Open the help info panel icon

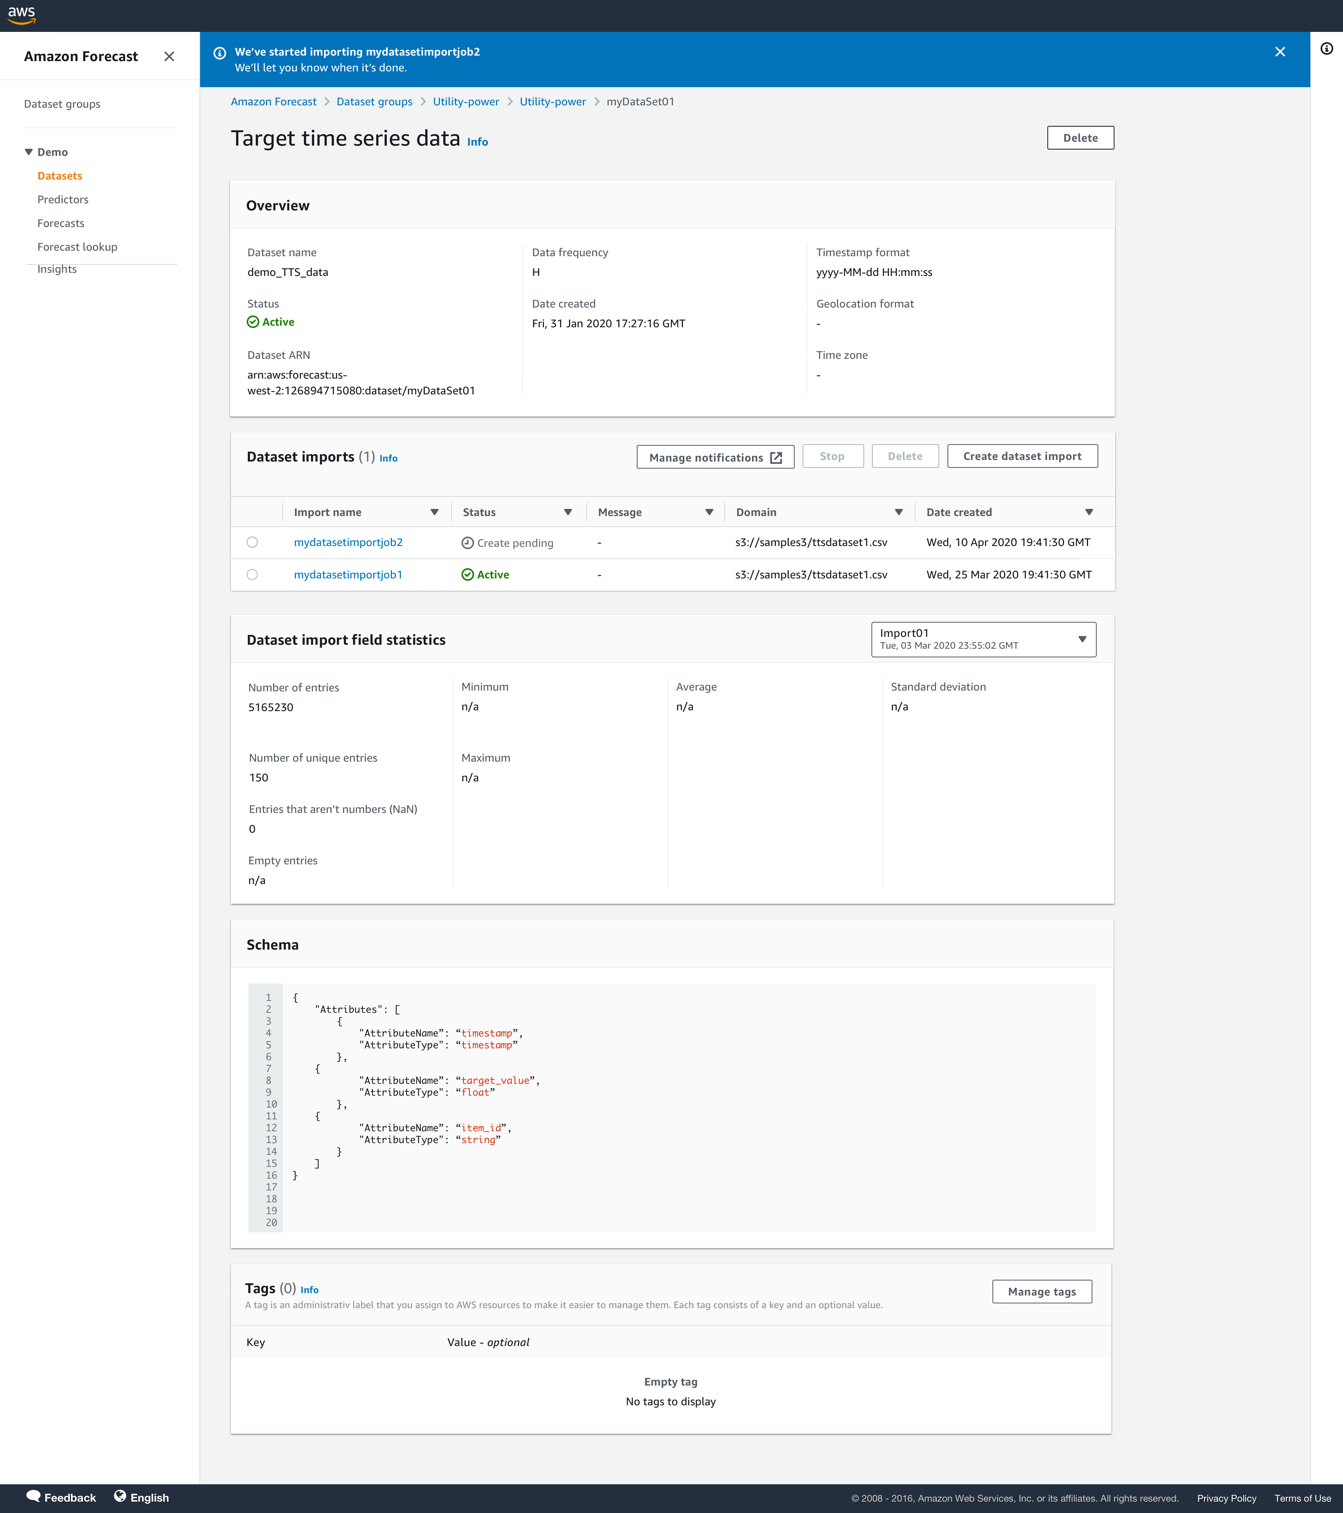coord(1327,48)
